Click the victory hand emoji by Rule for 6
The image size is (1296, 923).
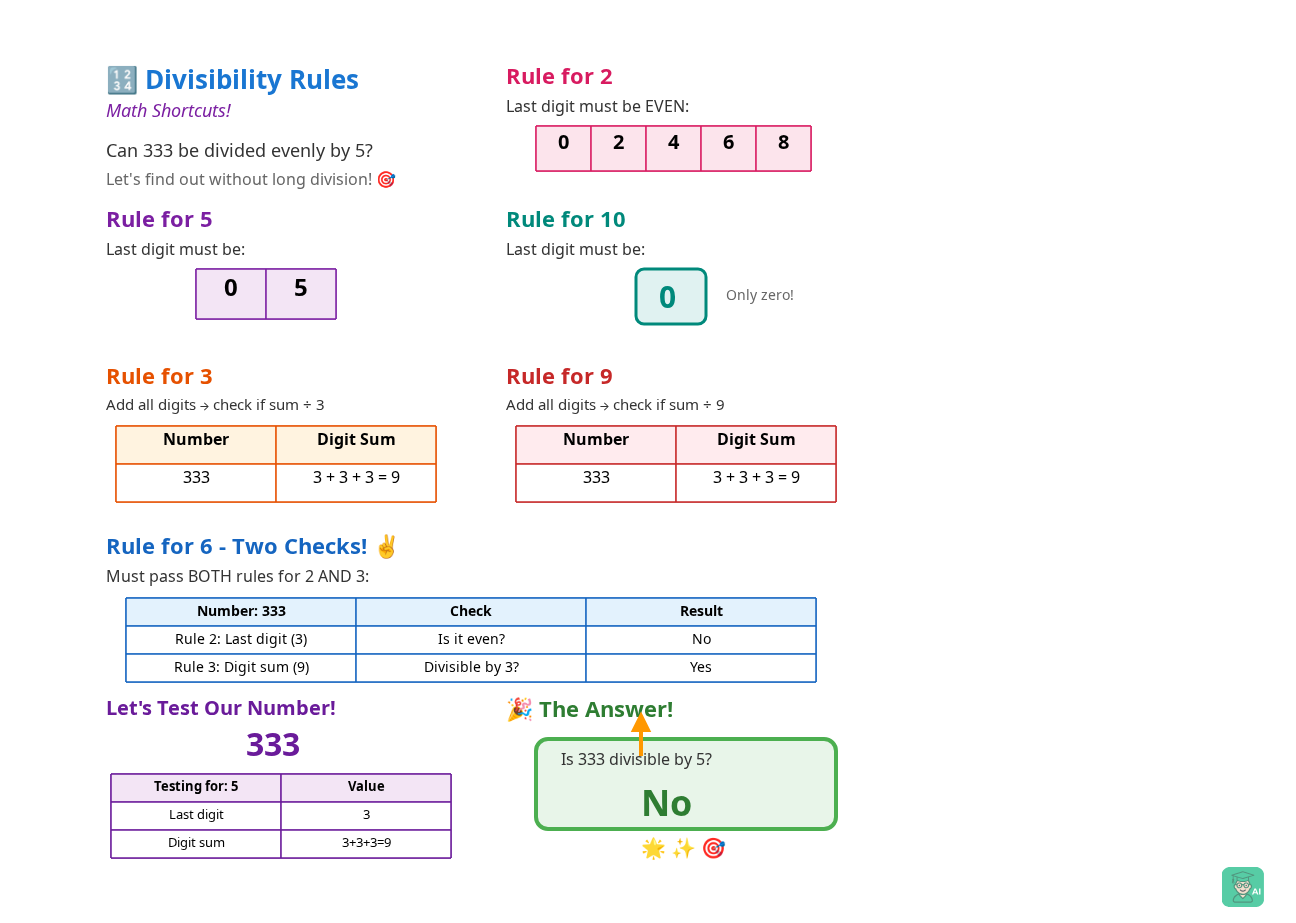point(387,547)
